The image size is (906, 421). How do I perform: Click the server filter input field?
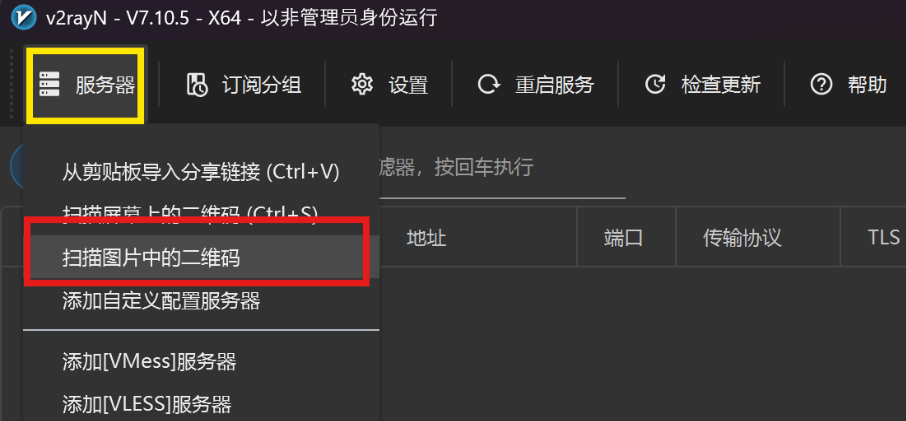pyautogui.click(x=502, y=169)
